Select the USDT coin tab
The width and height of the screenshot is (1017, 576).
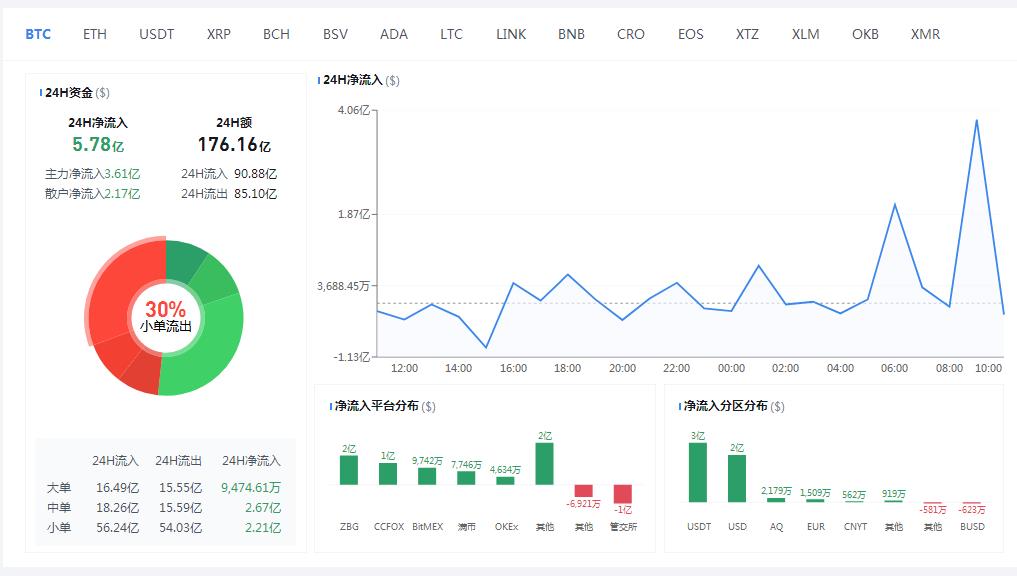coord(156,33)
